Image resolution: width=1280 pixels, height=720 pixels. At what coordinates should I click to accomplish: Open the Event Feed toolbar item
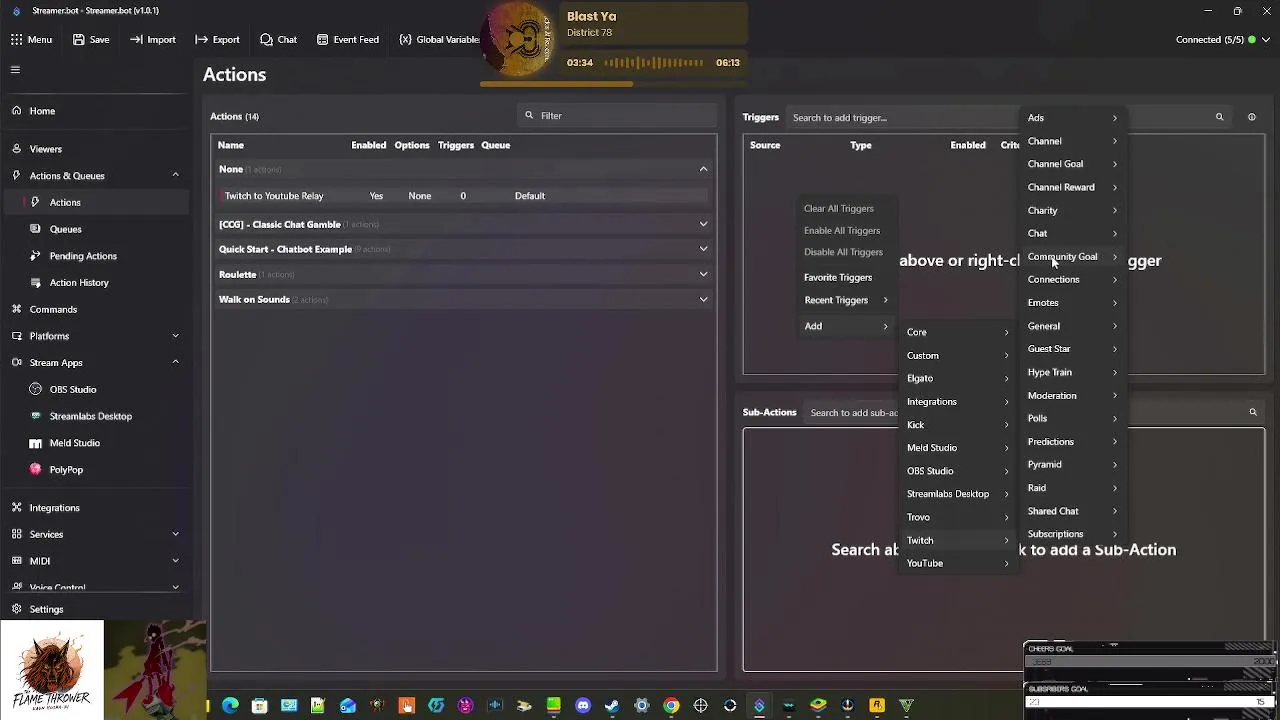[347, 40]
